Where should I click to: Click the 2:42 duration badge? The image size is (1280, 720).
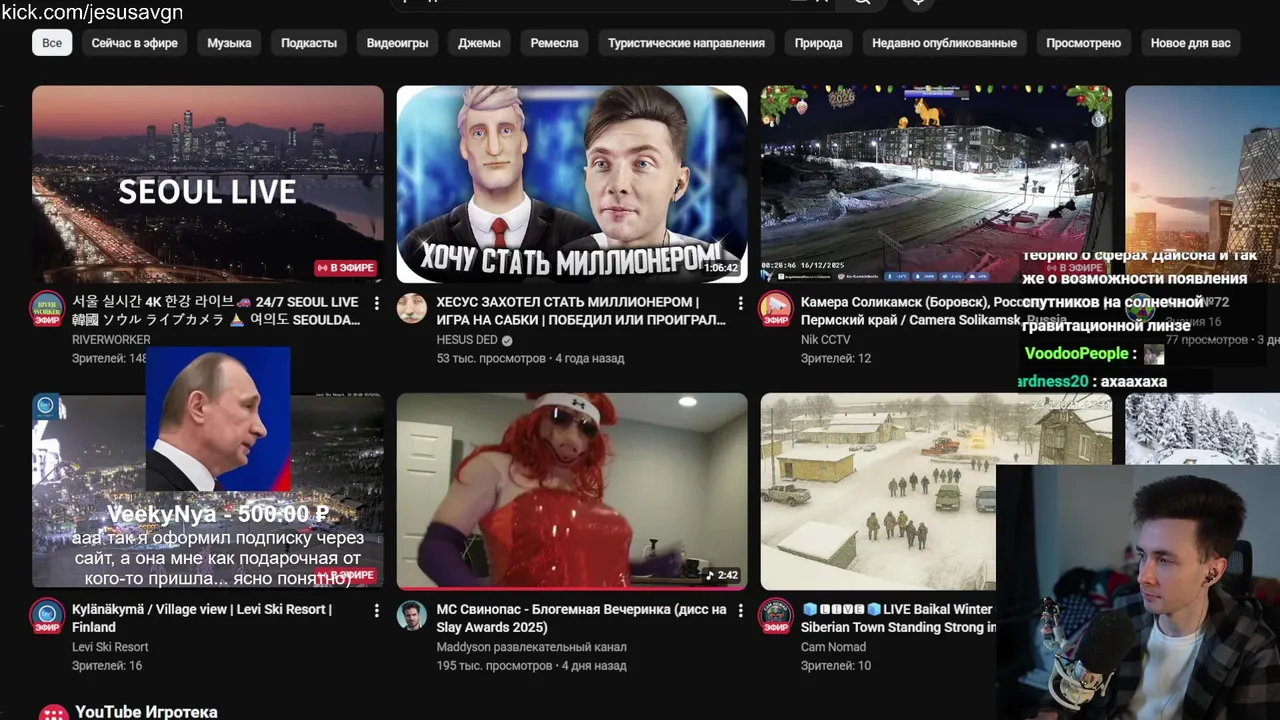[x=722, y=575]
